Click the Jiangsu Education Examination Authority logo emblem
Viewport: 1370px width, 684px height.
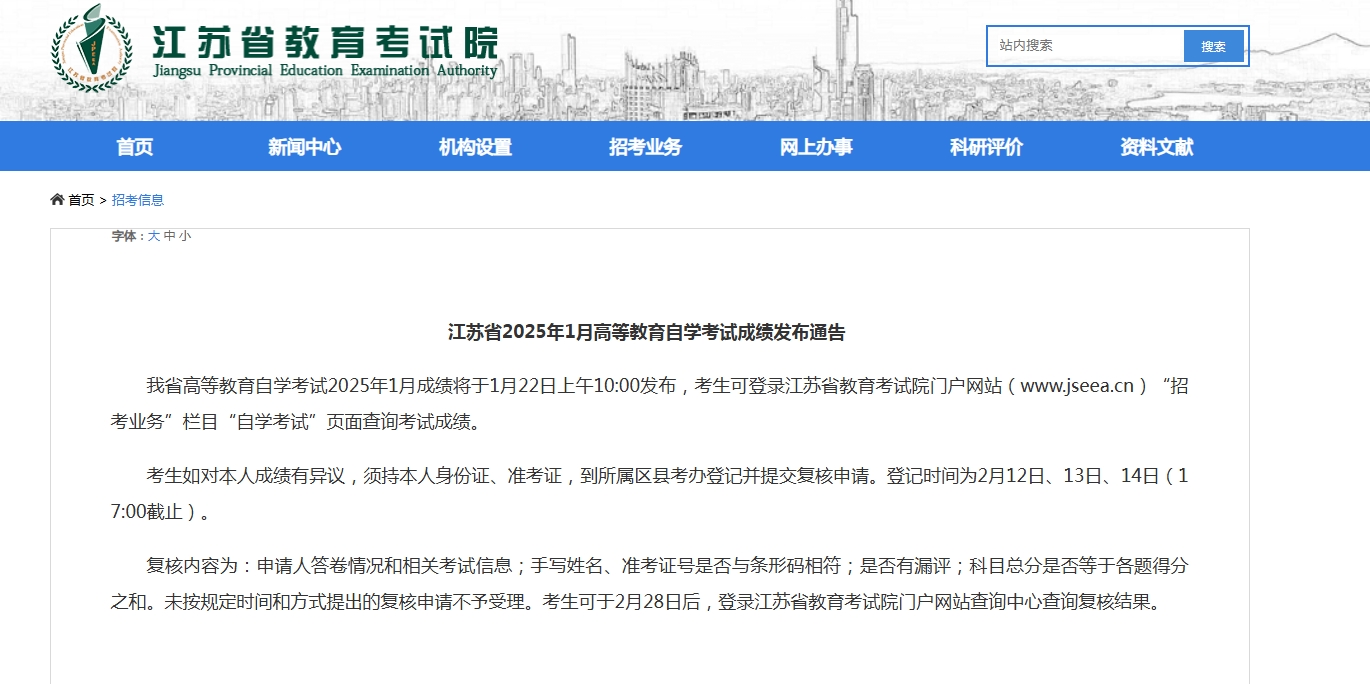pos(92,48)
